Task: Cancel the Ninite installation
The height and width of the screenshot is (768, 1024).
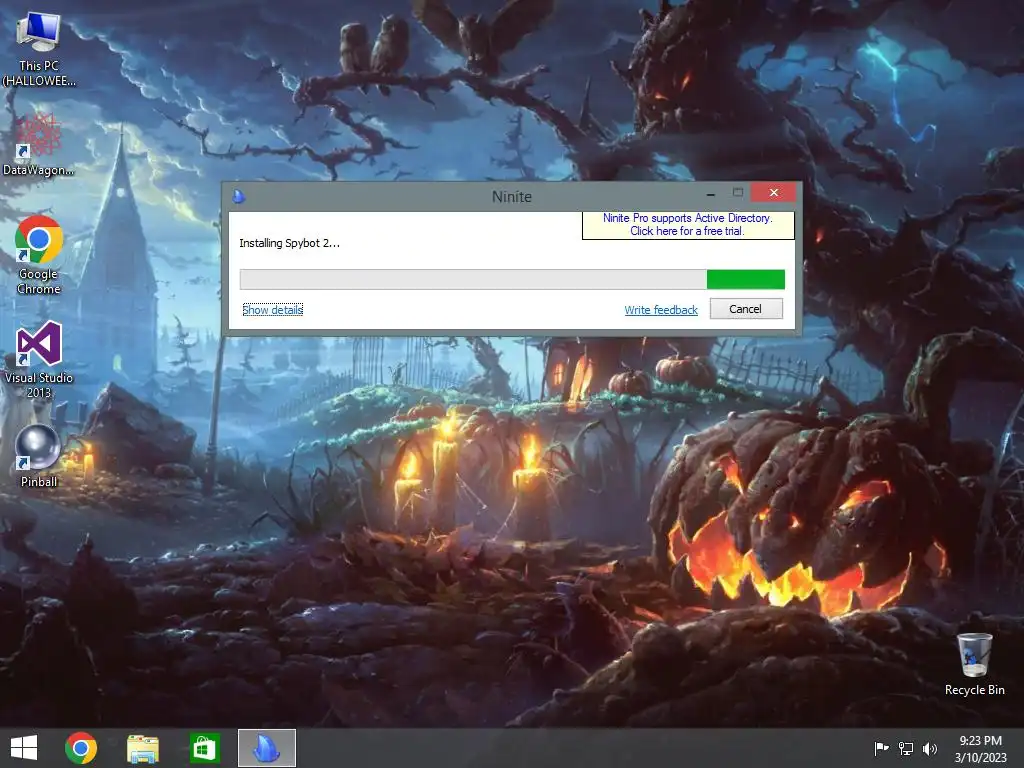Action: tap(746, 309)
